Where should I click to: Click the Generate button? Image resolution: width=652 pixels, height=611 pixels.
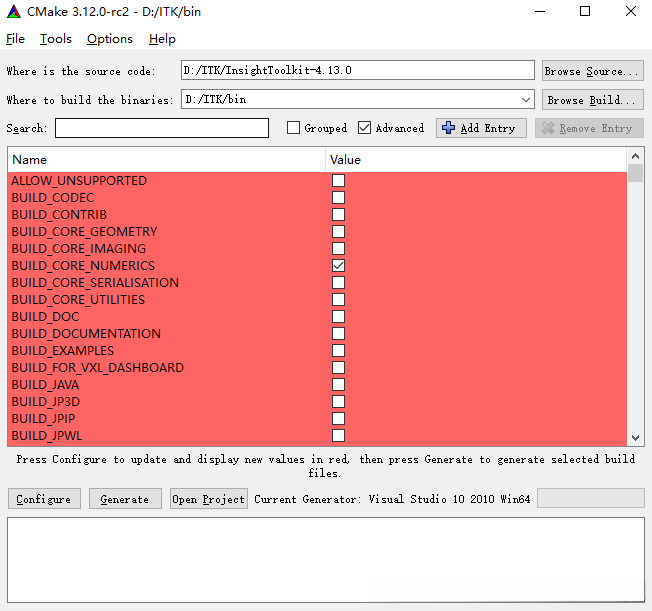coord(125,499)
